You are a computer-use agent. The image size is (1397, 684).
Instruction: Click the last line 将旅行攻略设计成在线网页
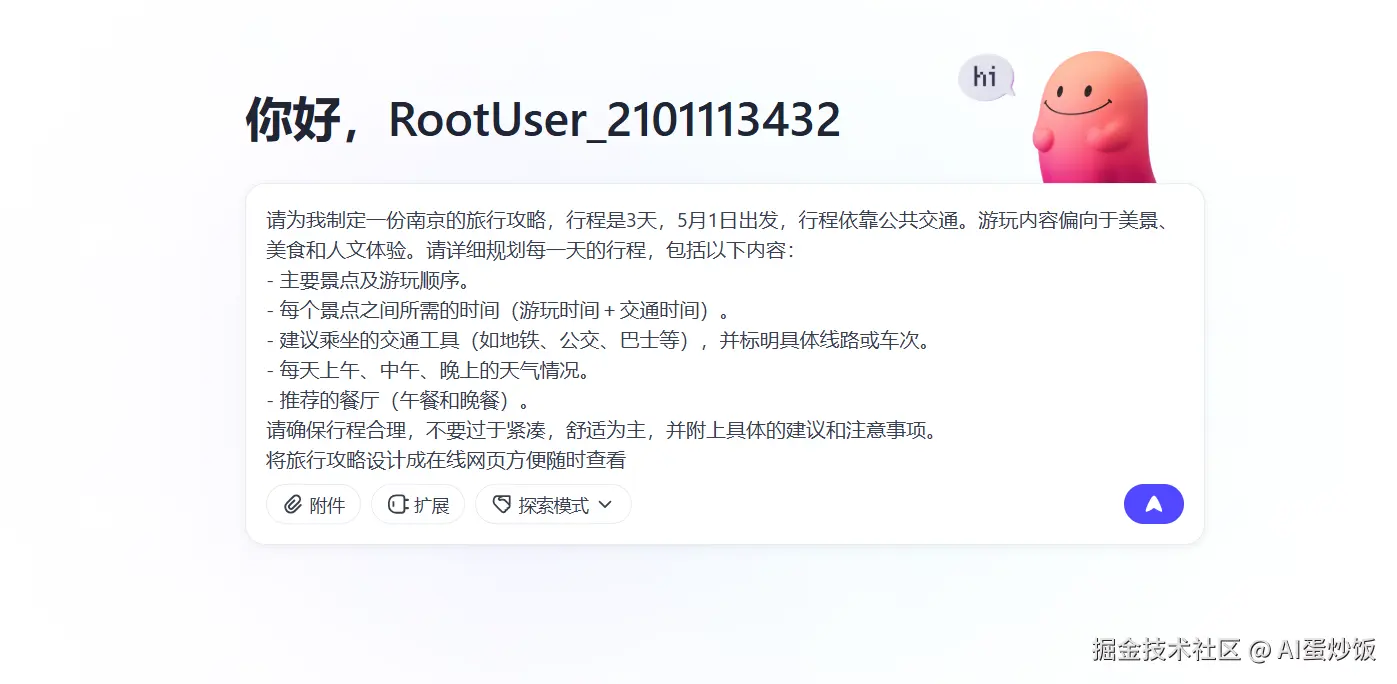click(446, 460)
